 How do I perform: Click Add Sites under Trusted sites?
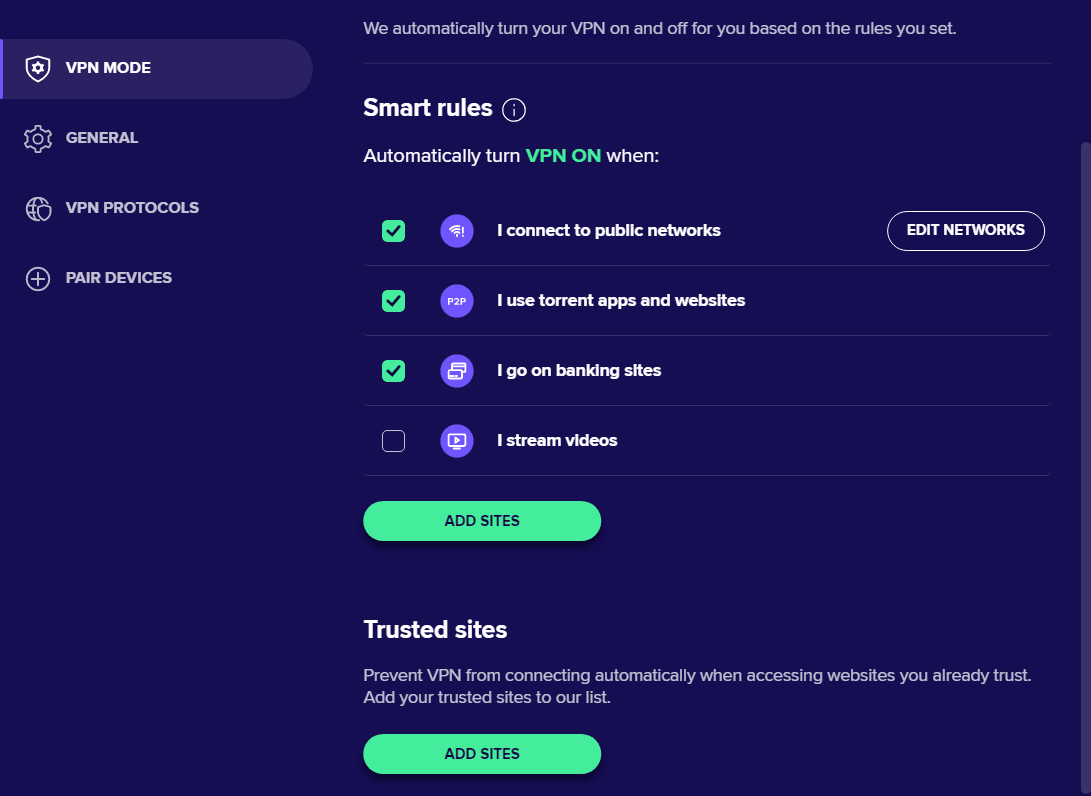coord(482,754)
